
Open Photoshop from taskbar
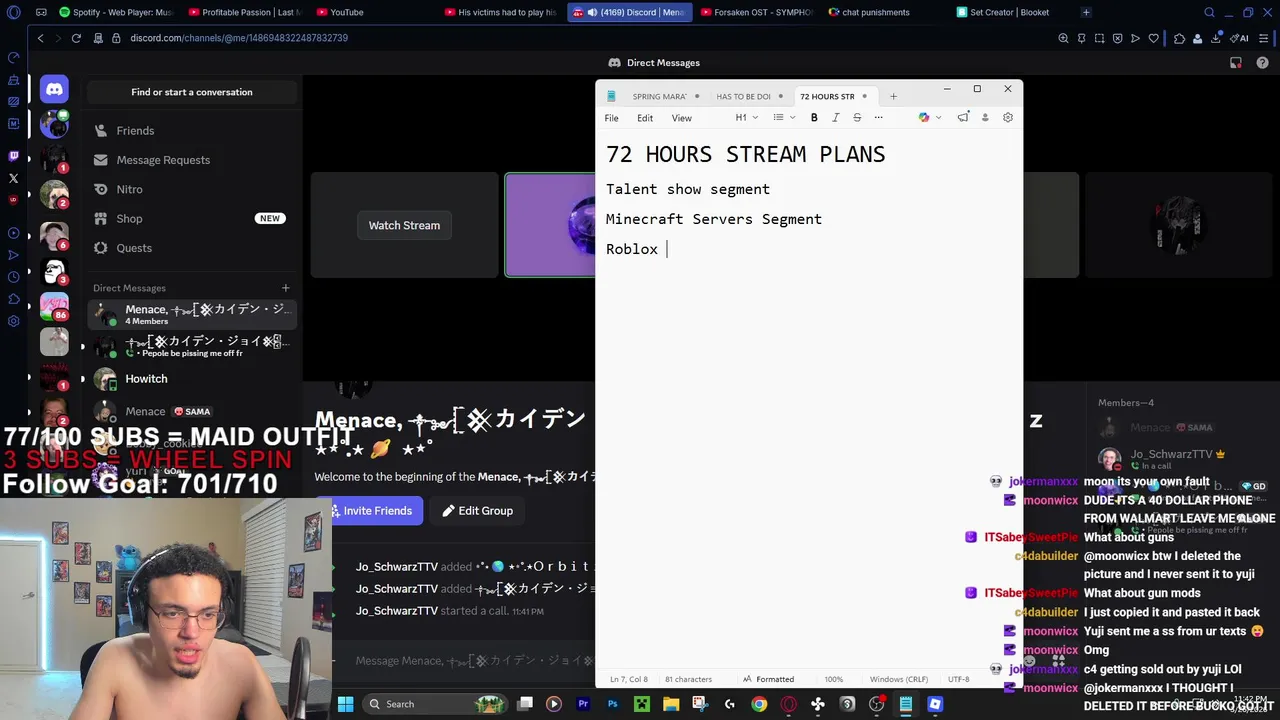[612, 704]
